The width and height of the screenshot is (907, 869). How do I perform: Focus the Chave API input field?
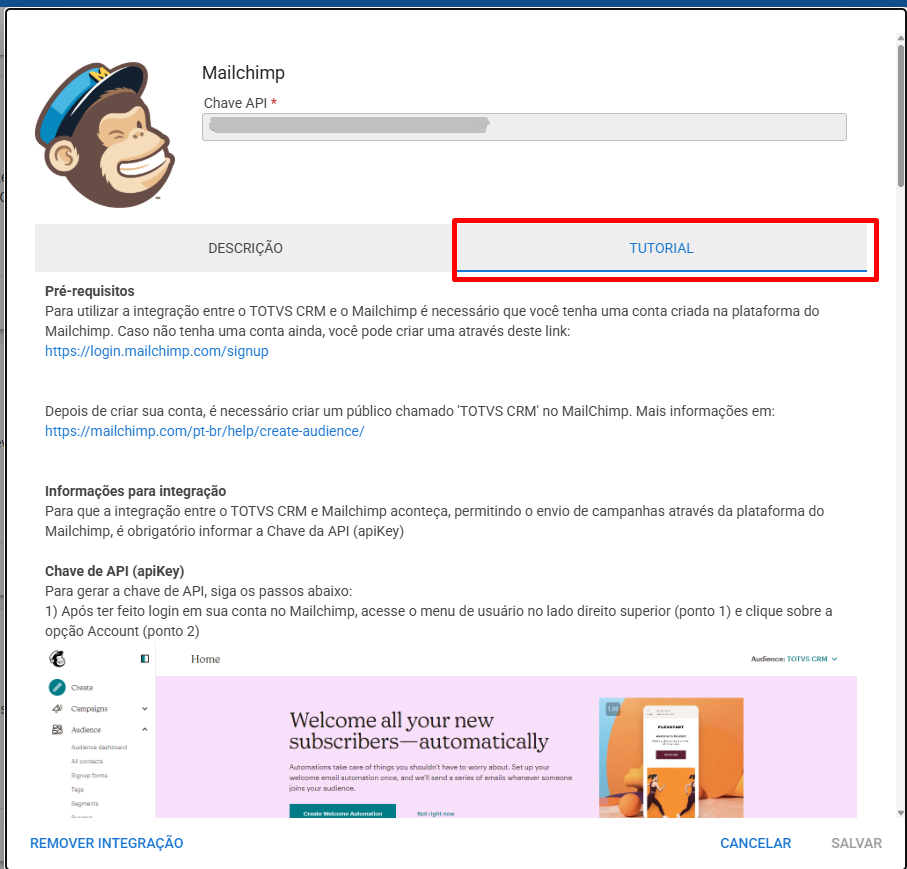(524, 127)
